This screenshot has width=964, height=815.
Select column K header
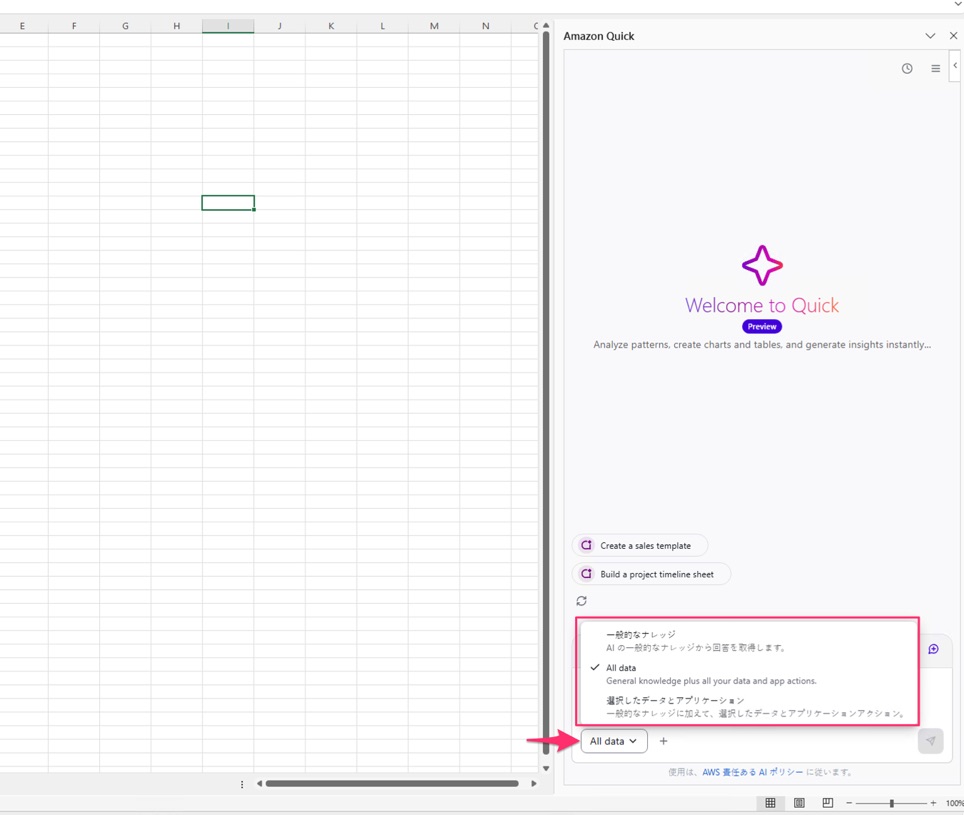click(x=331, y=26)
